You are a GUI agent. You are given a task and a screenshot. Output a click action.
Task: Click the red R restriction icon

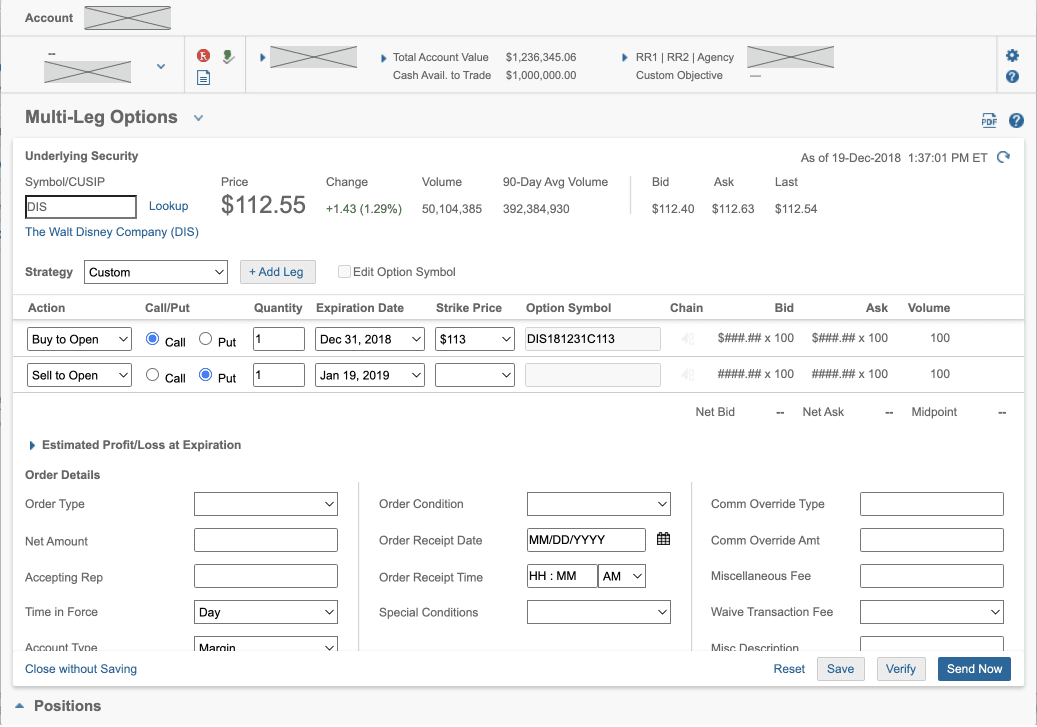point(203,56)
